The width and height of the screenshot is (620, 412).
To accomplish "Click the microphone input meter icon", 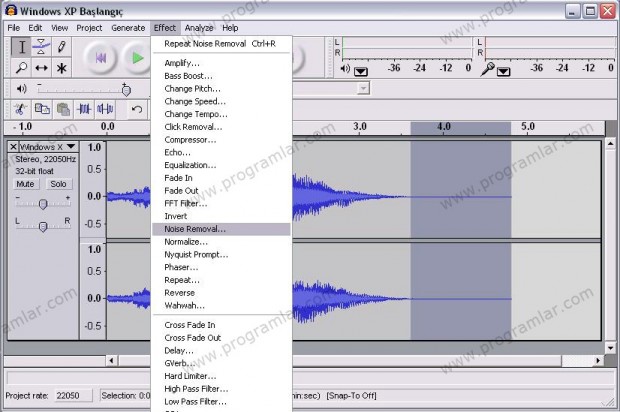I will point(488,69).
